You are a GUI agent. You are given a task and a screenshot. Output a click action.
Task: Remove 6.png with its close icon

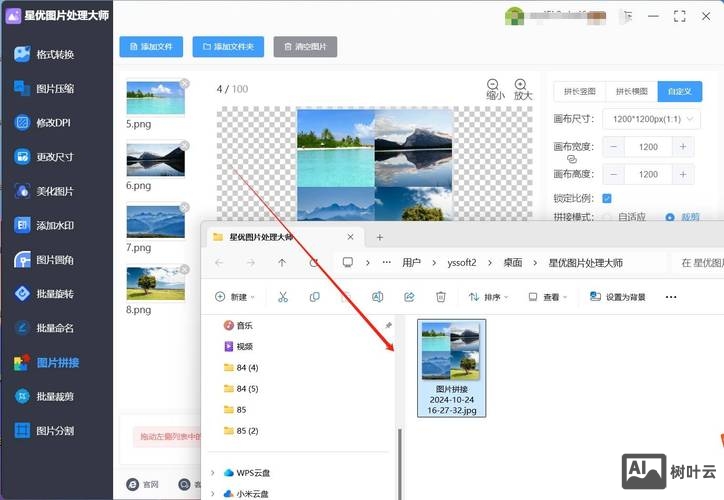point(184,146)
